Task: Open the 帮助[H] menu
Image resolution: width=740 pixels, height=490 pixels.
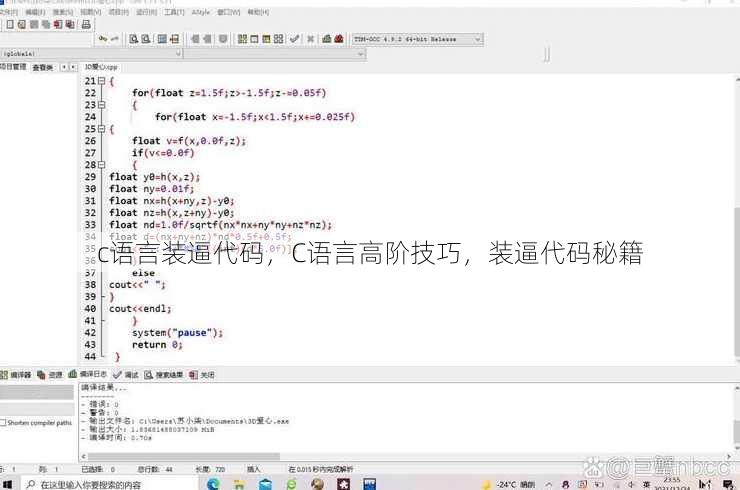Action: 258,12
